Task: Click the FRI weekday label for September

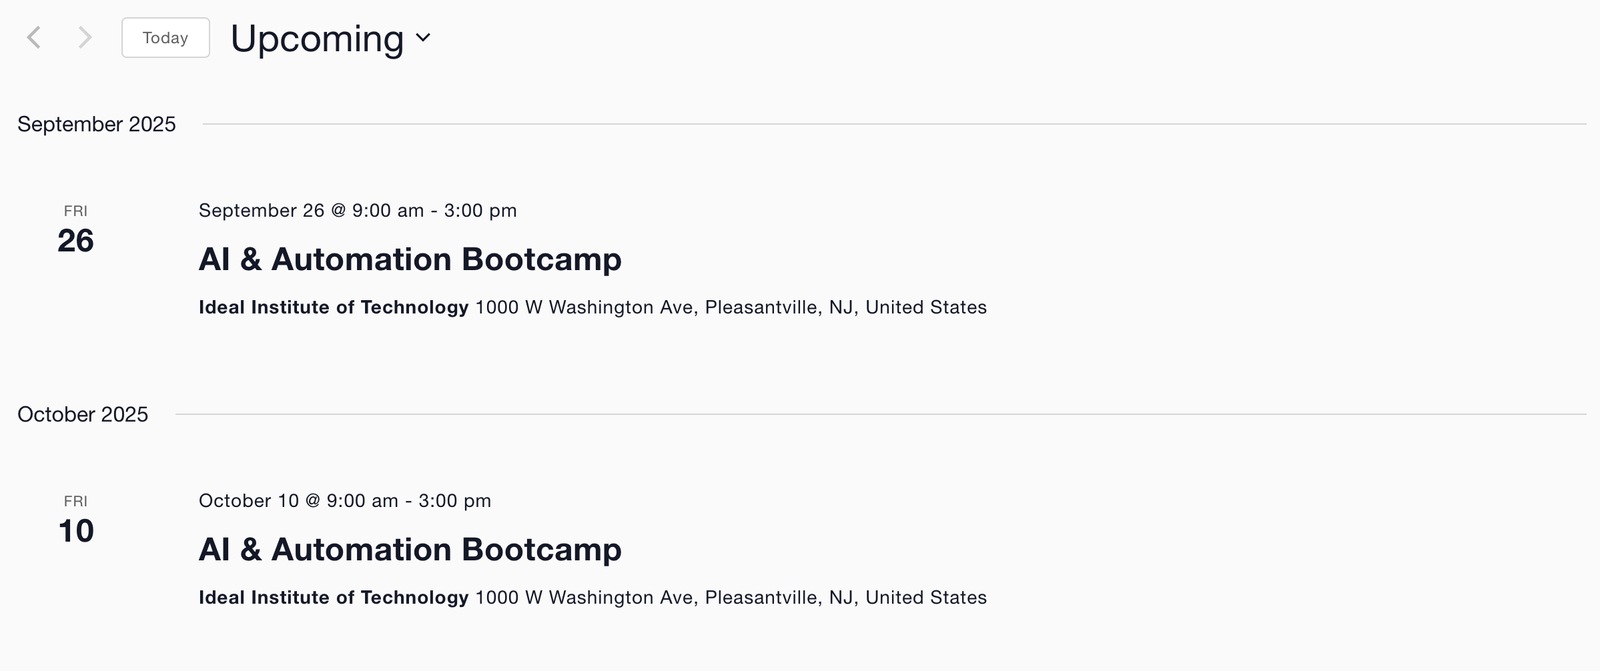Action: click(x=75, y=210)
